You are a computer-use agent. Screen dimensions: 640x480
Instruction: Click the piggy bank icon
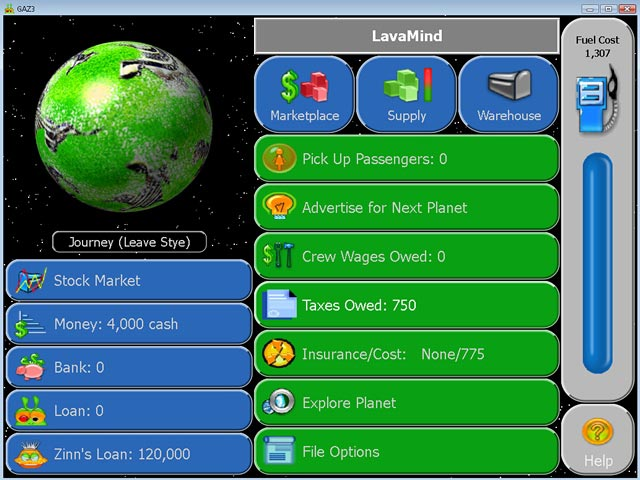click(x=30, y=367)
